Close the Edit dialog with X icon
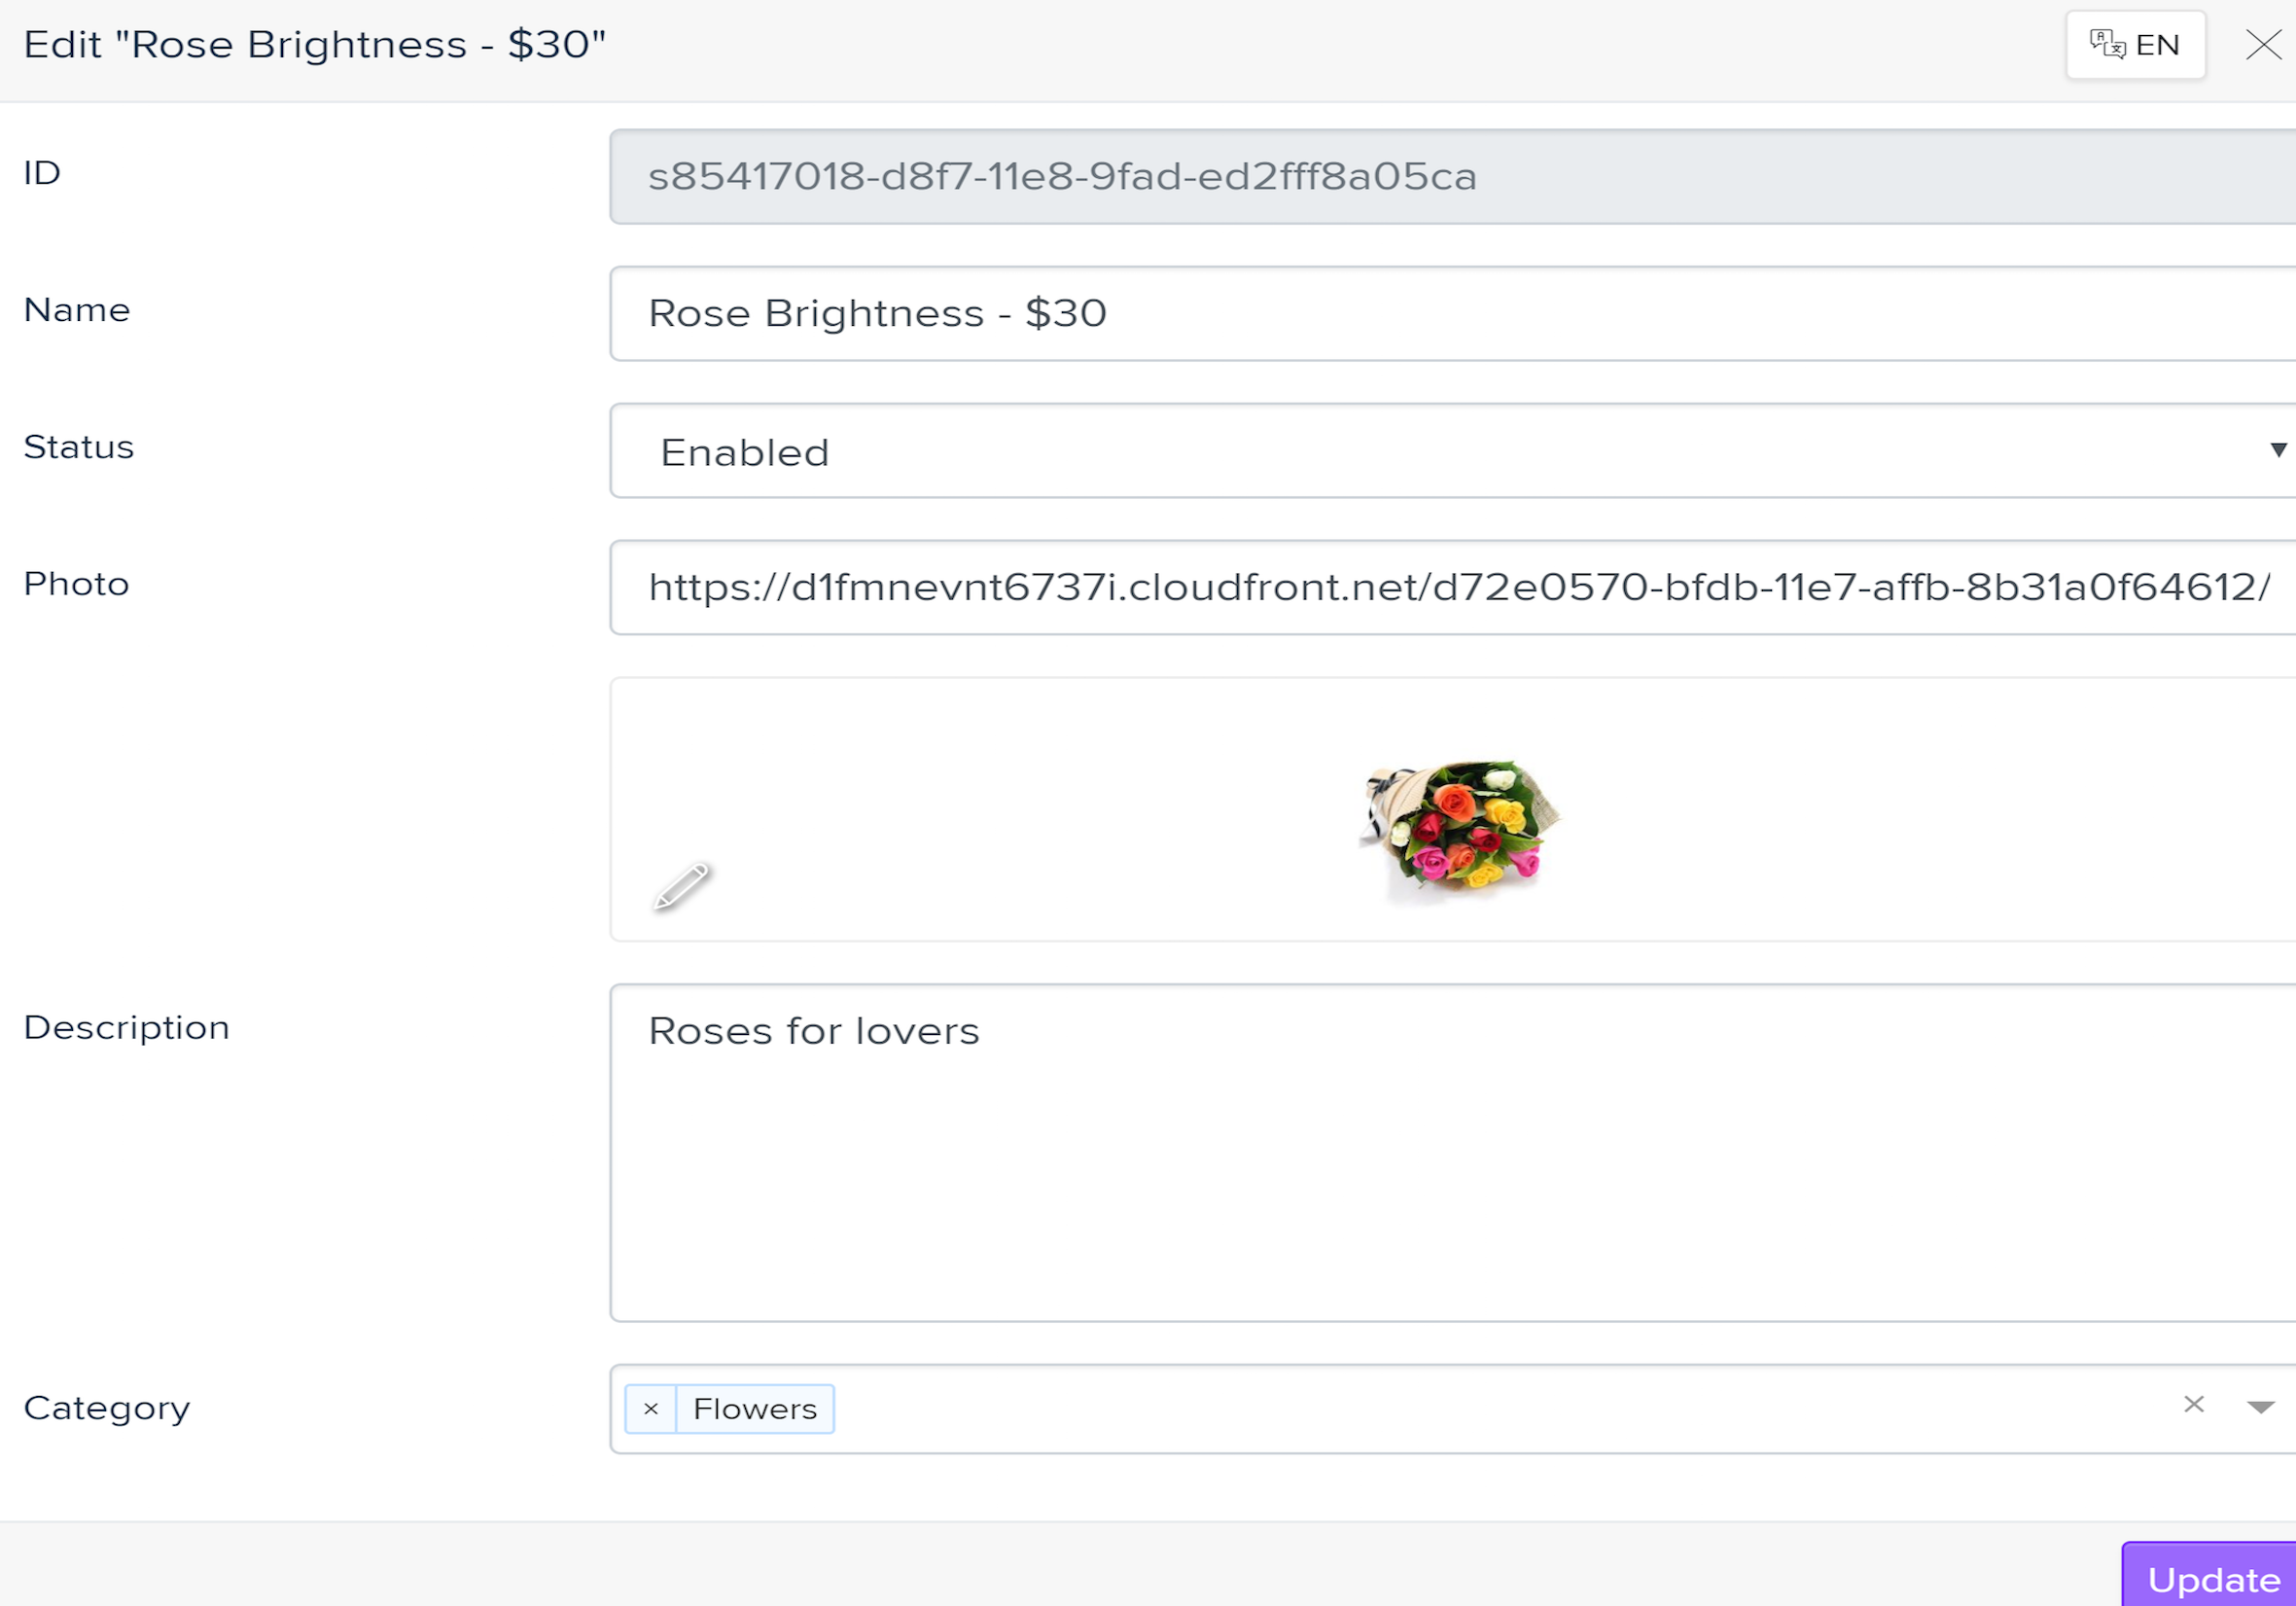The height and width of the screenshot is (1606, 2296). click(2263, 45)
